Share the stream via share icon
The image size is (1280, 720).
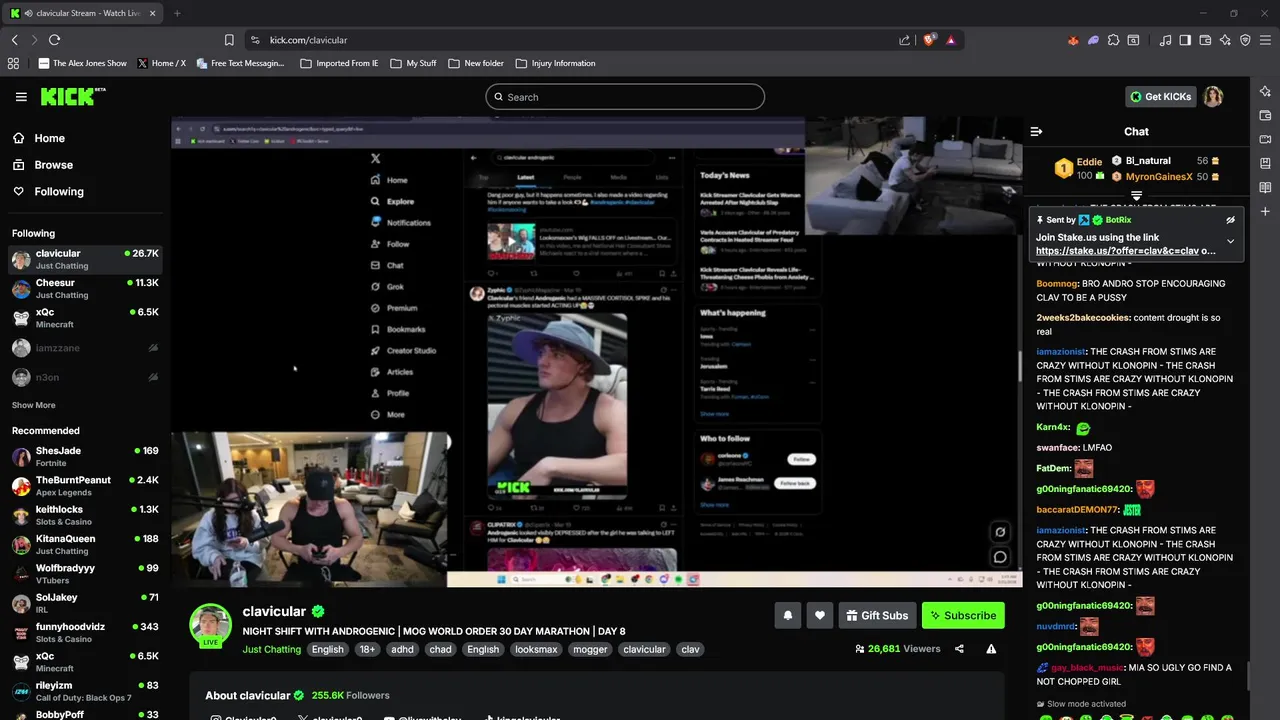click(959, 649)
